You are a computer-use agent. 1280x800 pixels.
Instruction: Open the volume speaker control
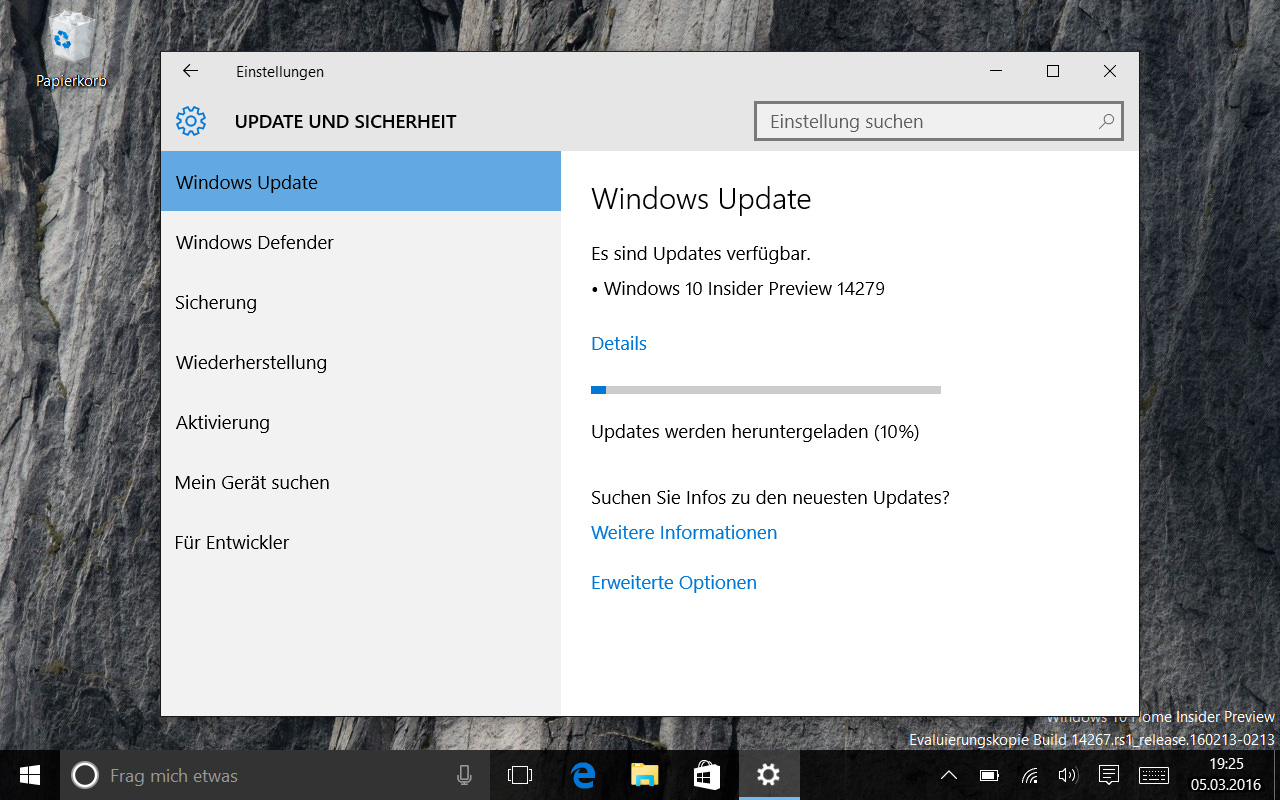click(x=1067, y=775)
